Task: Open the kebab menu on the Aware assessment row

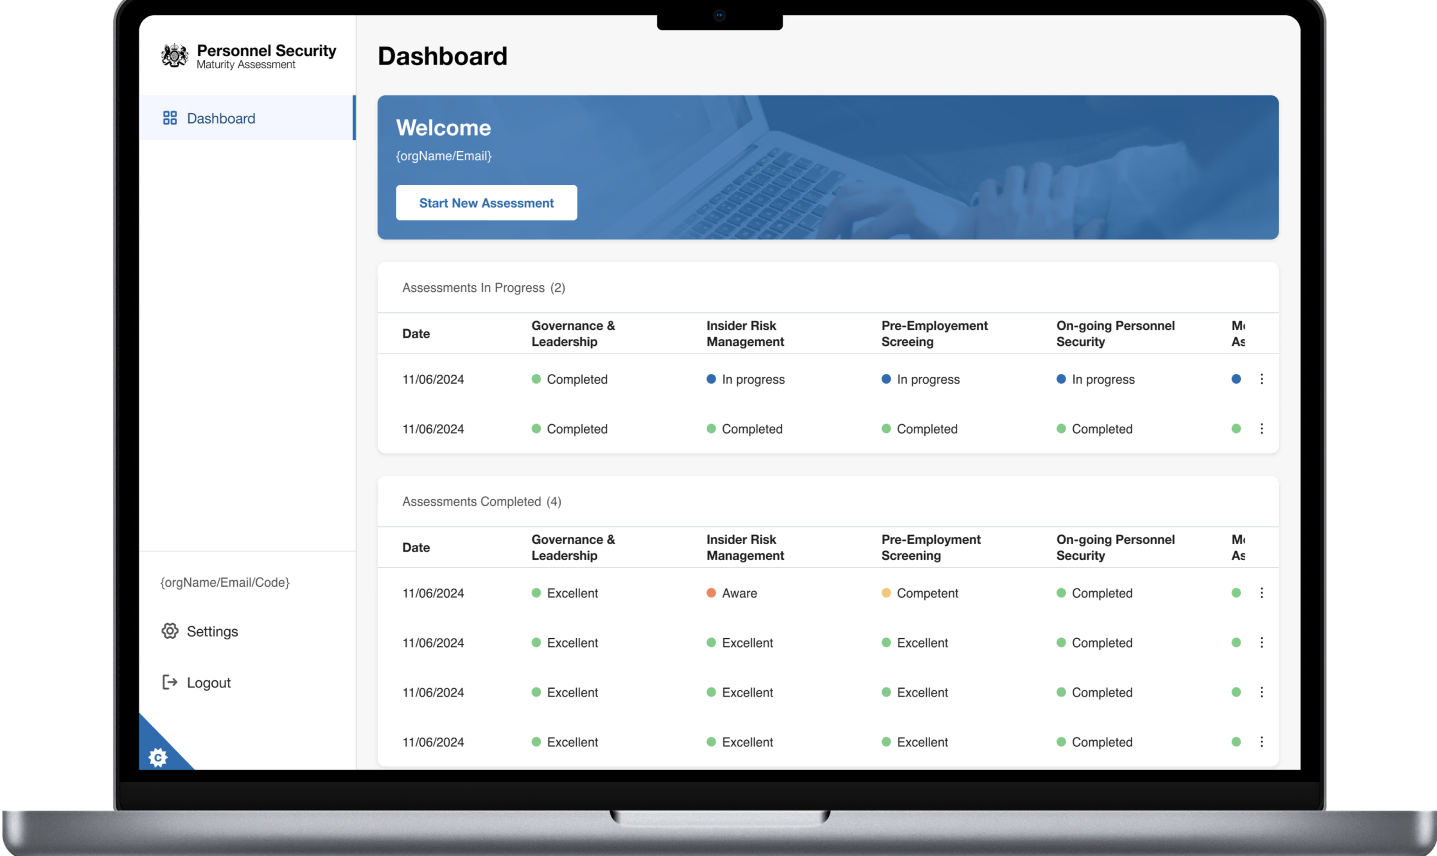Action: (1261, 592)
